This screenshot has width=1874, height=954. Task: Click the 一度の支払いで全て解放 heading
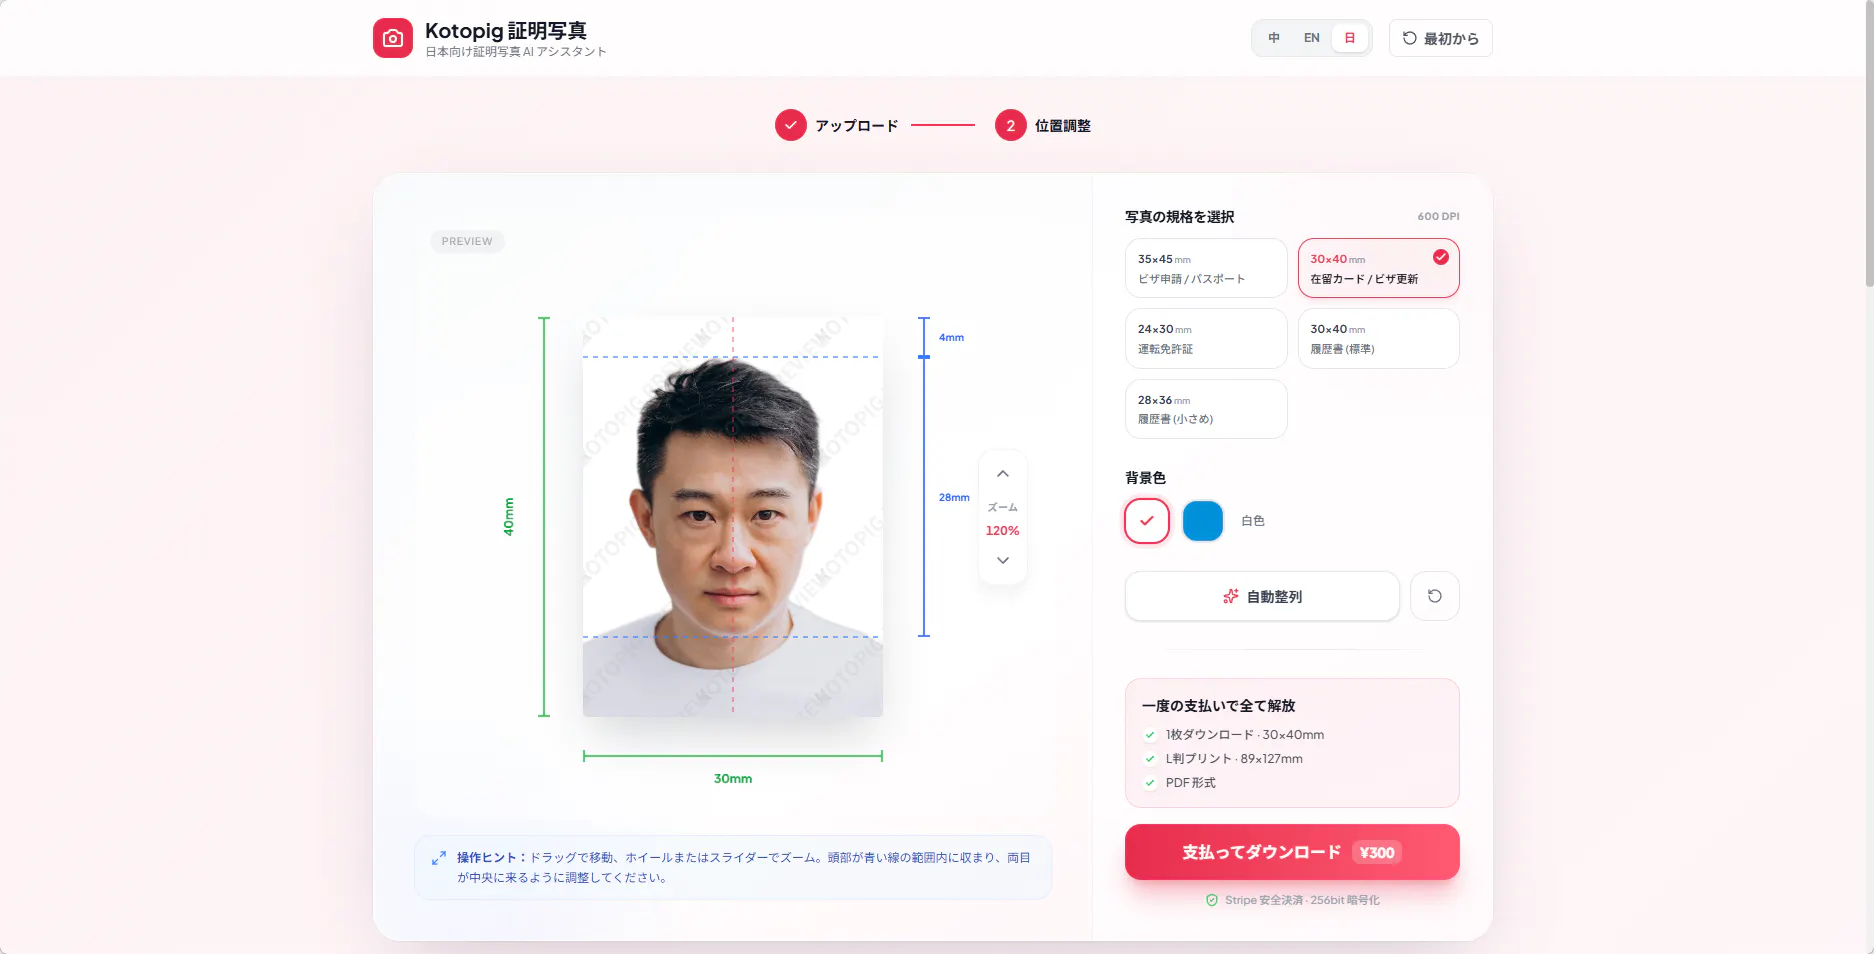click(1218, 706)
